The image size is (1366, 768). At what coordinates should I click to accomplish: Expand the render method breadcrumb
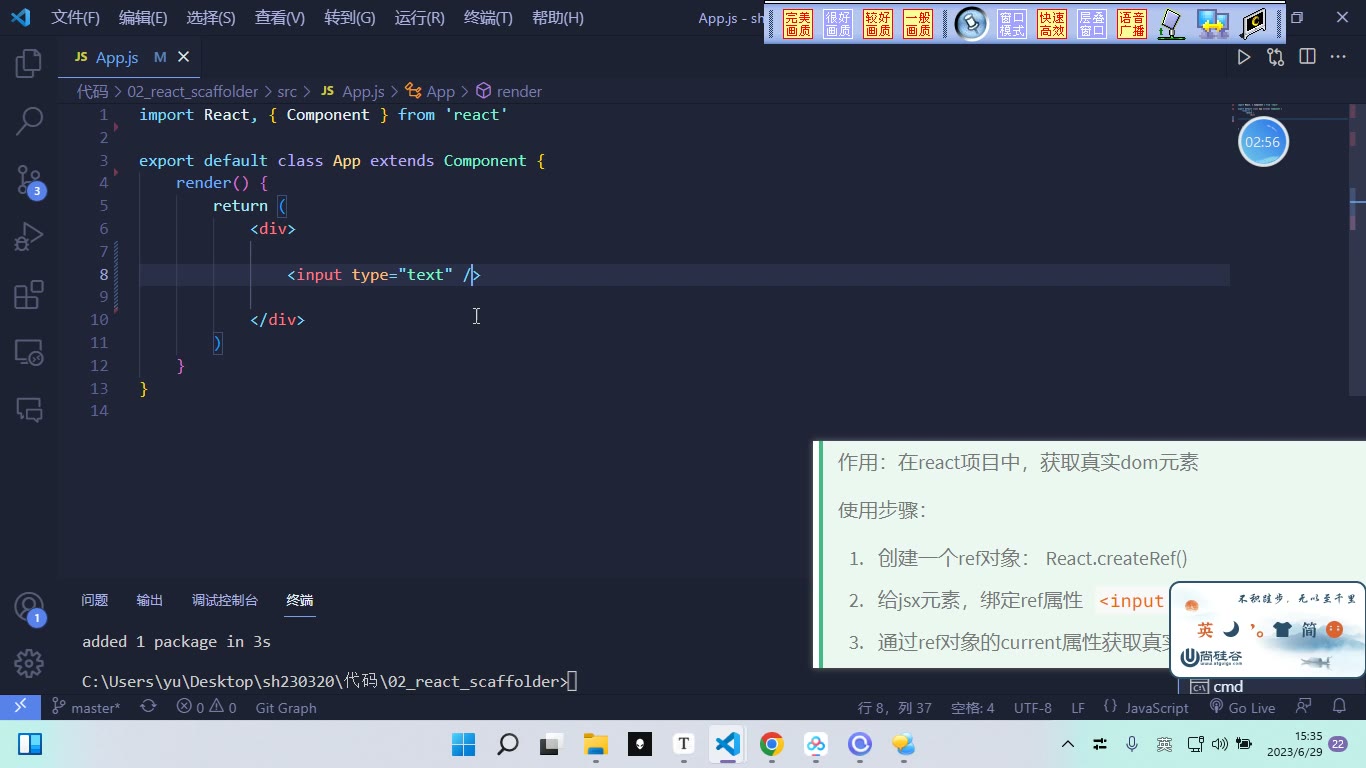coord(509,91)
